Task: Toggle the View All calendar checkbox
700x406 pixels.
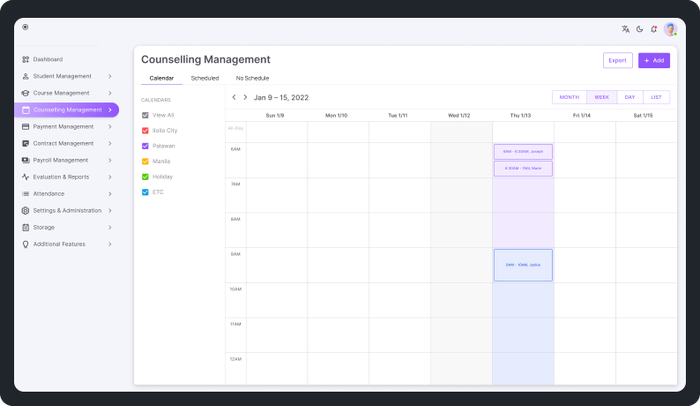Action: (145, 115)
